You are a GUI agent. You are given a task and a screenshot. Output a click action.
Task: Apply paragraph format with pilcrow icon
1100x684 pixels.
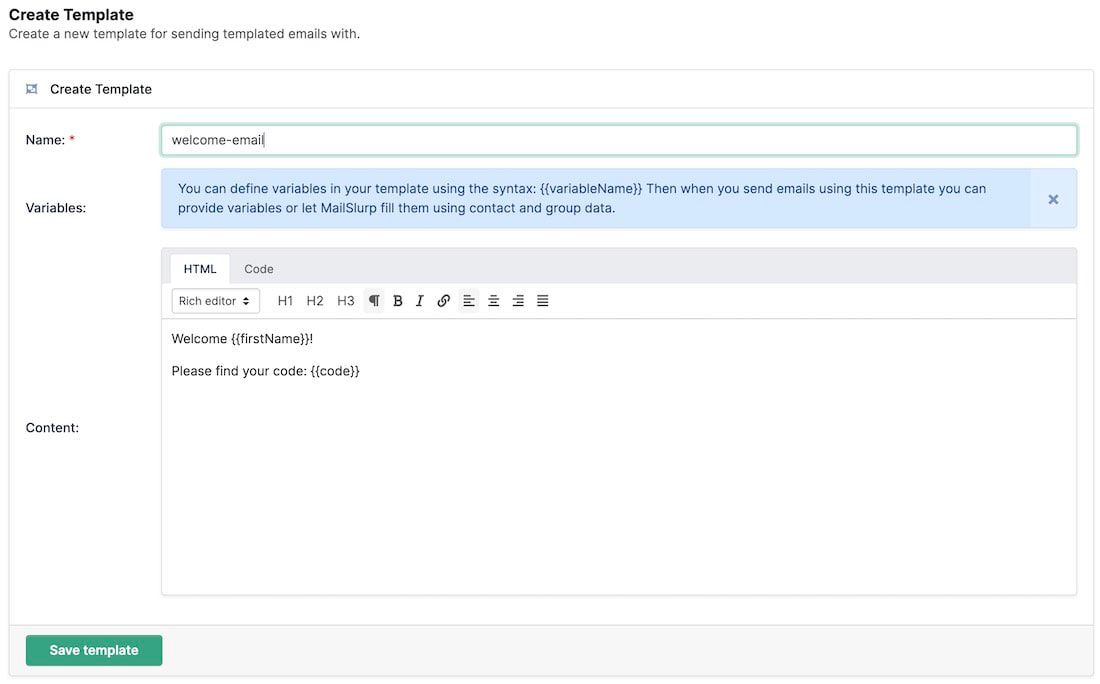[x=374, y=301]
